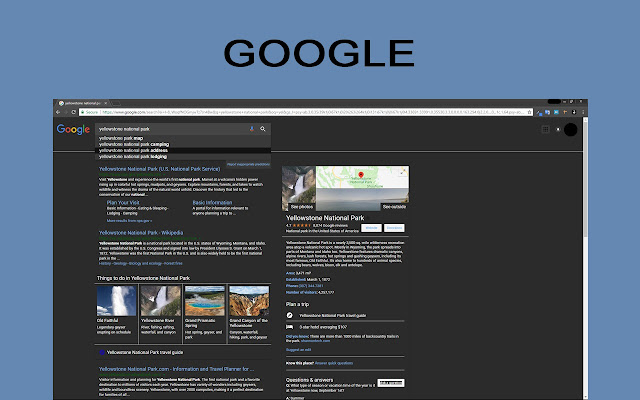Click the park phone number link
This screenshot has width=640, height=400.
point(311,286)
